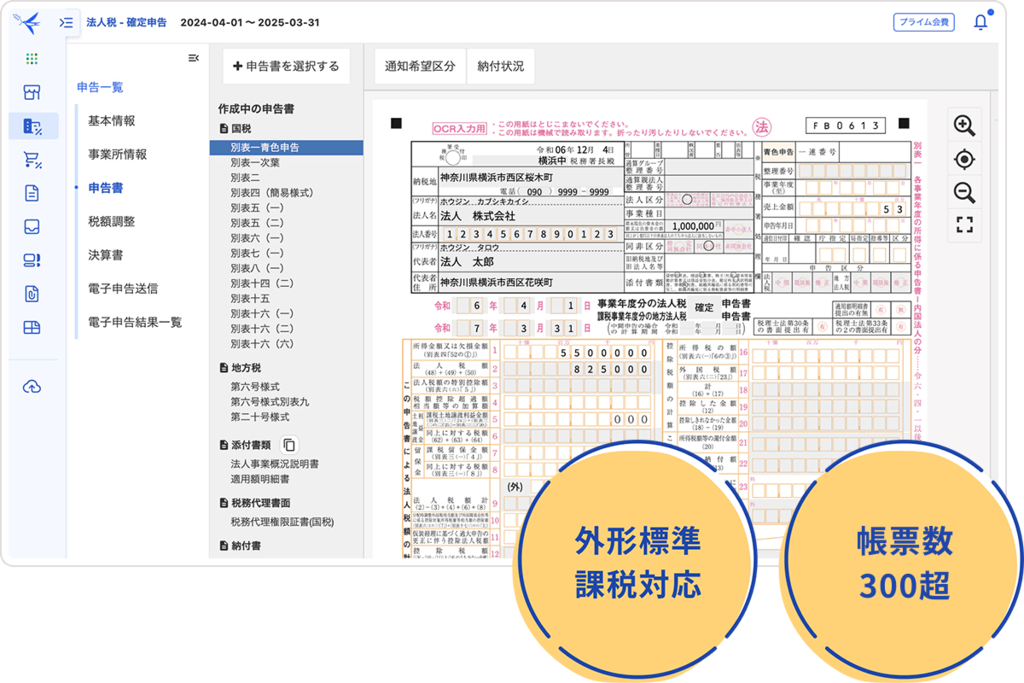The image size is (1024, 683).
Task: Switch to the 納付状況 tab
Action: [x=500, y=67]
